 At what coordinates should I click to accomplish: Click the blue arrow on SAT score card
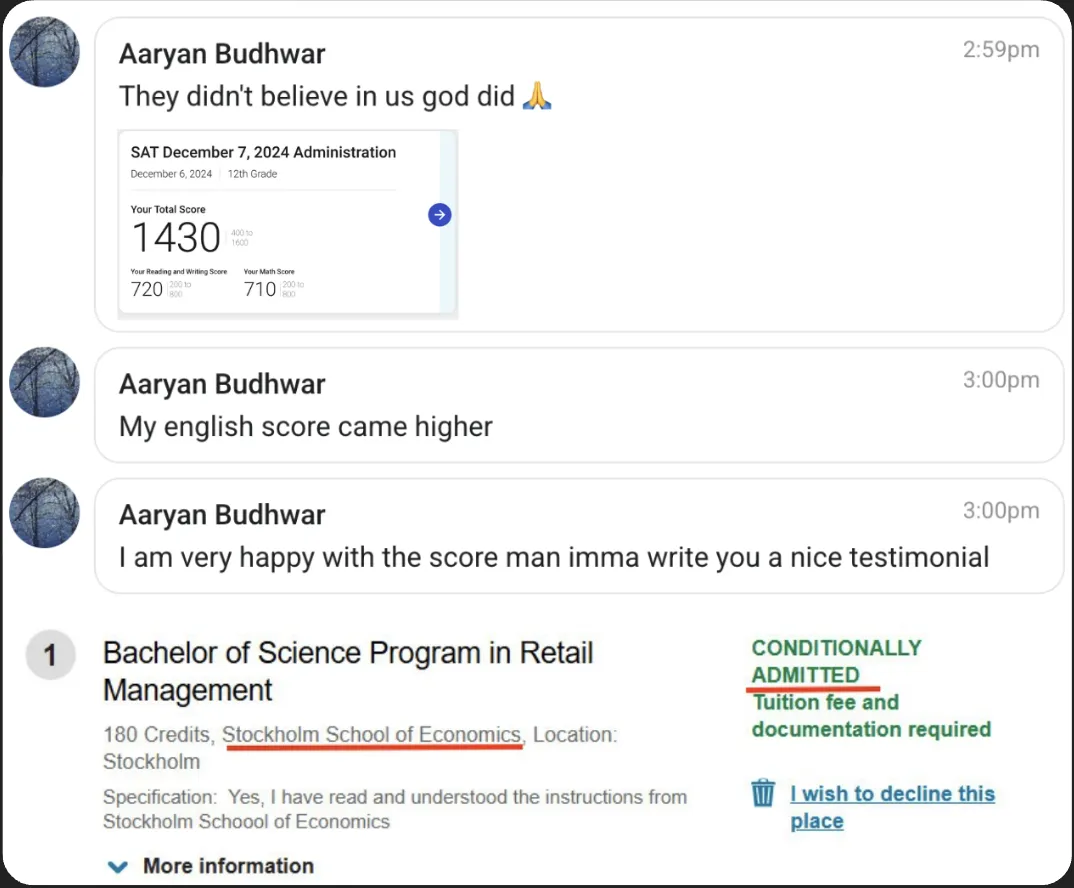[440, 215]
